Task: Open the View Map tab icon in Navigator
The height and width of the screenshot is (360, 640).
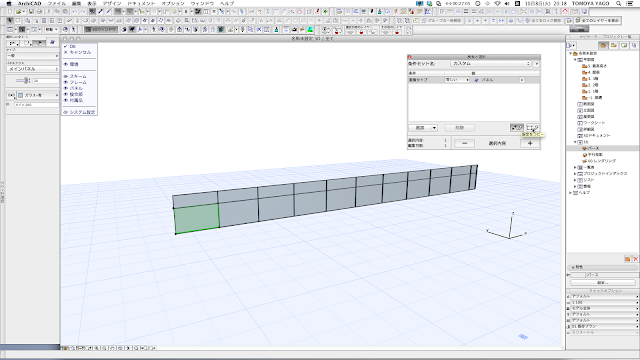Action: tap(613, 45)
